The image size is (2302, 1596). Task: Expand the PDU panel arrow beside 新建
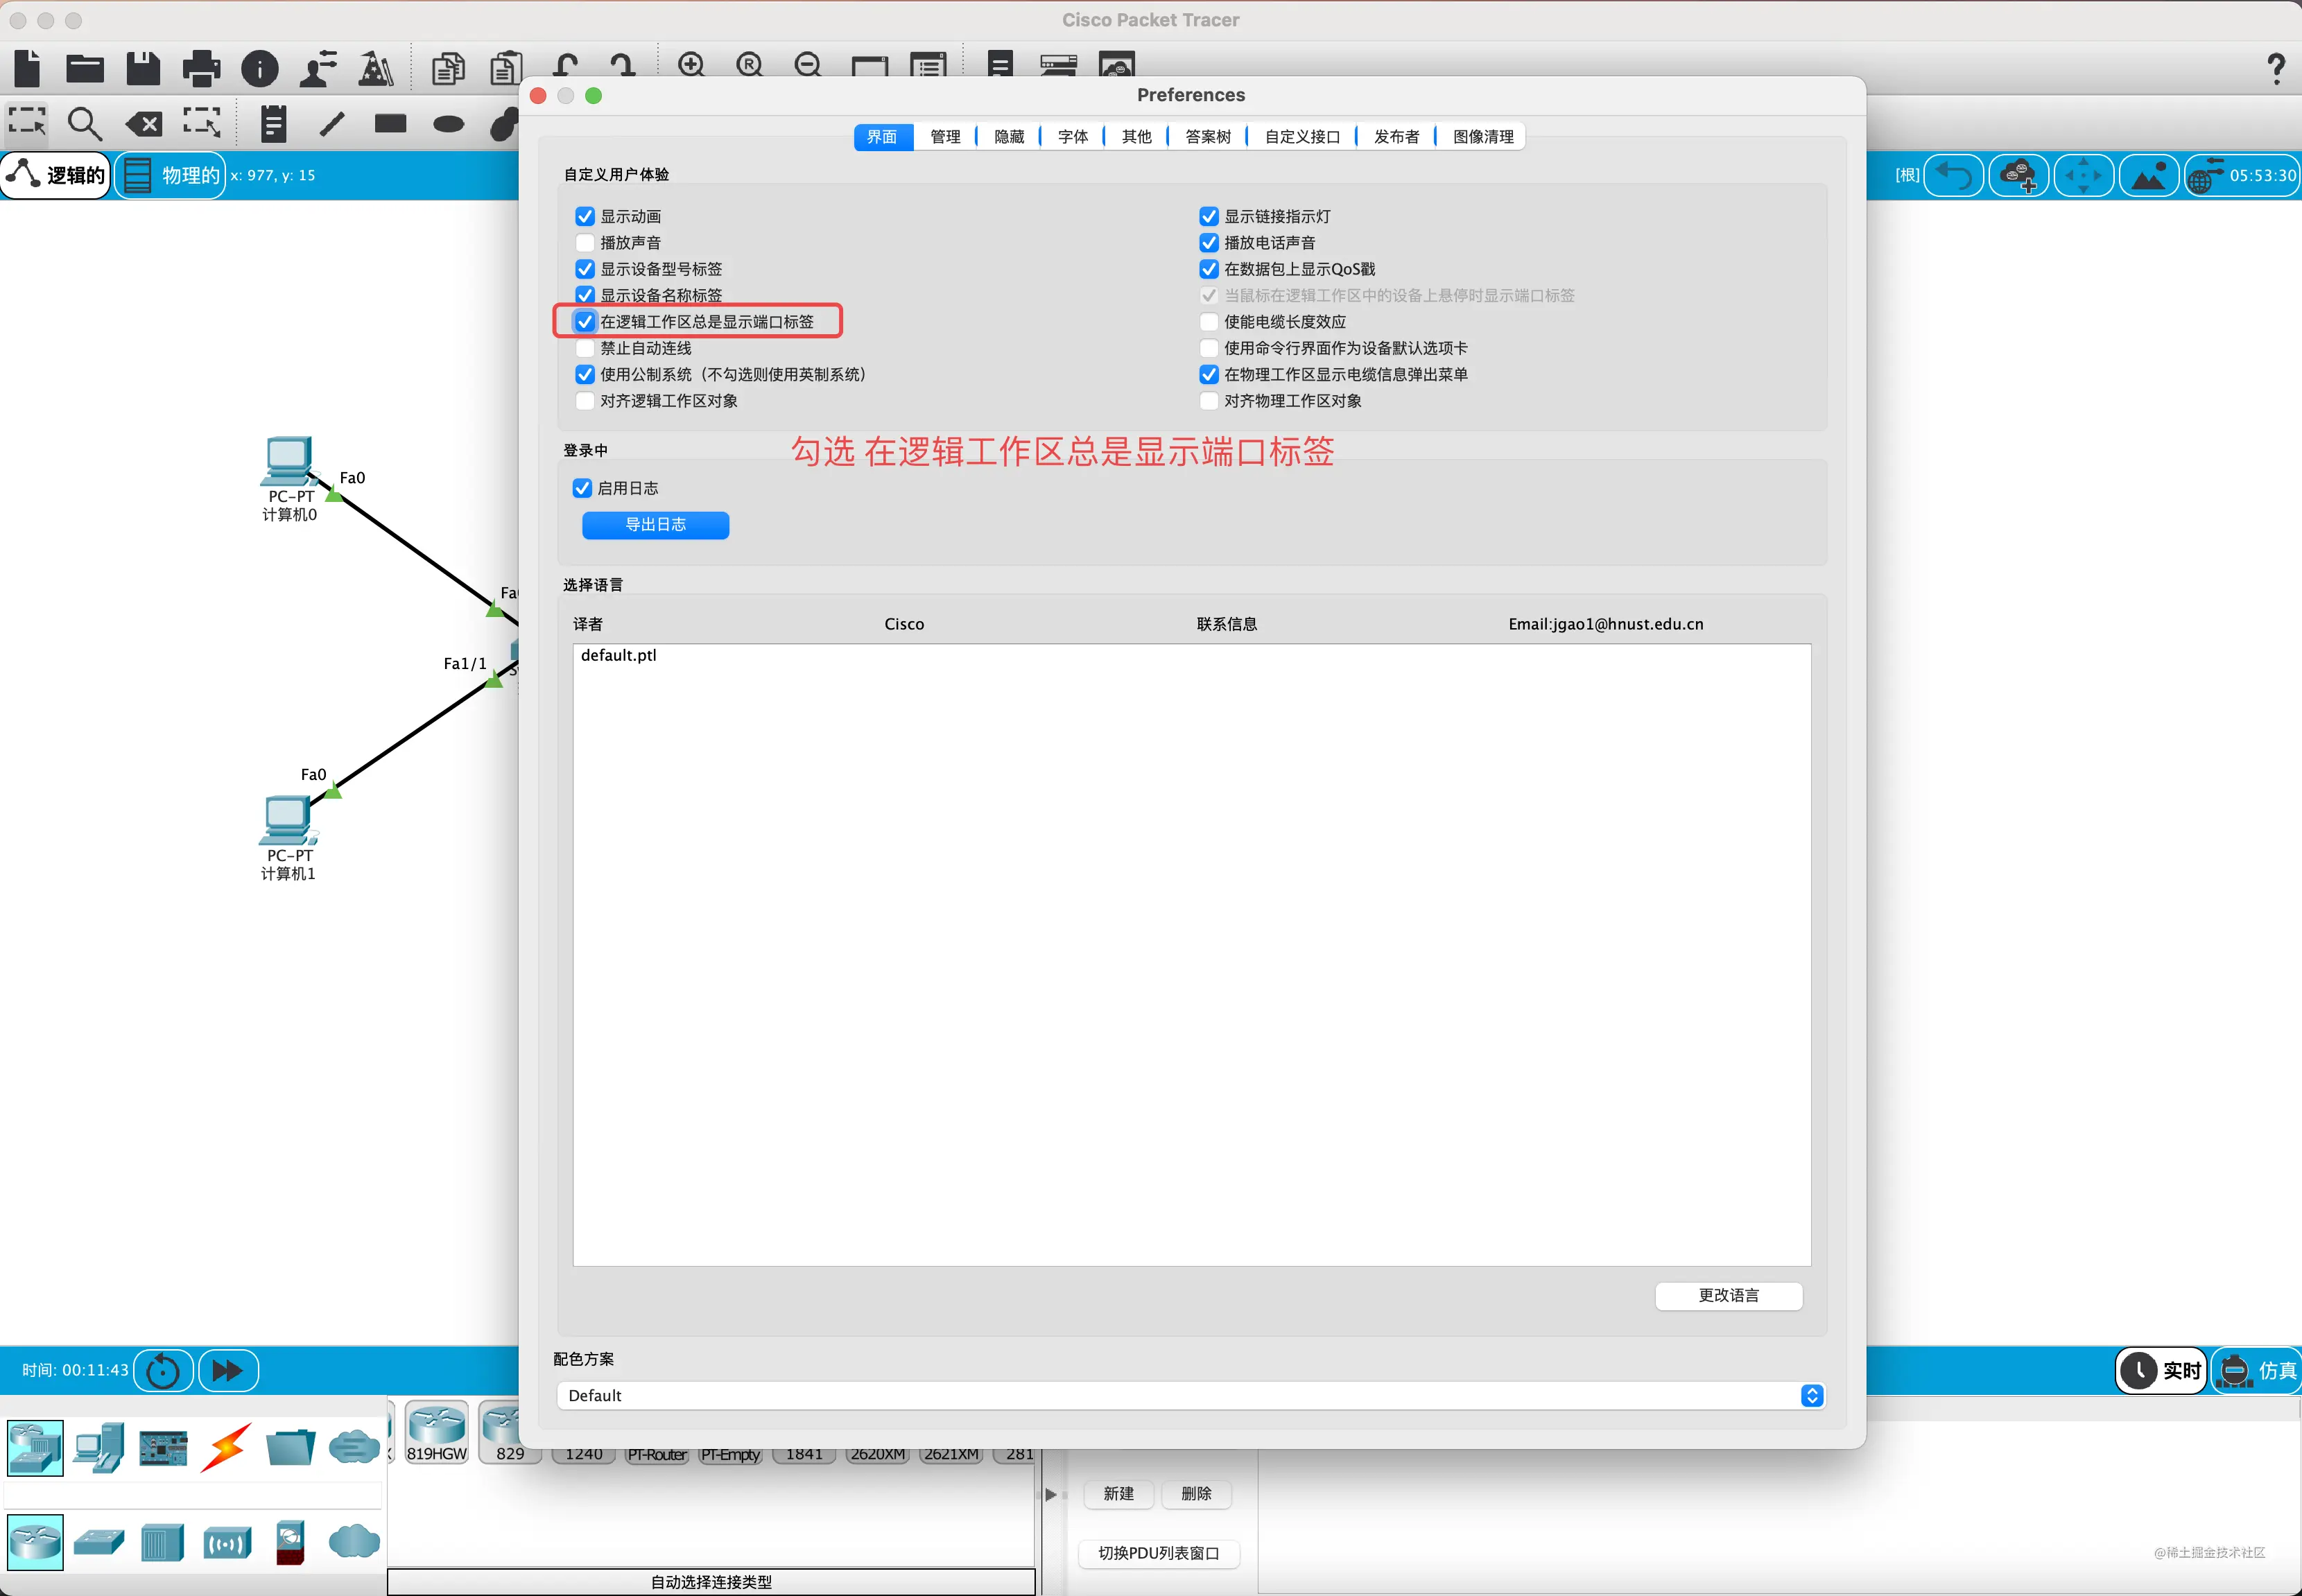1050,1494
